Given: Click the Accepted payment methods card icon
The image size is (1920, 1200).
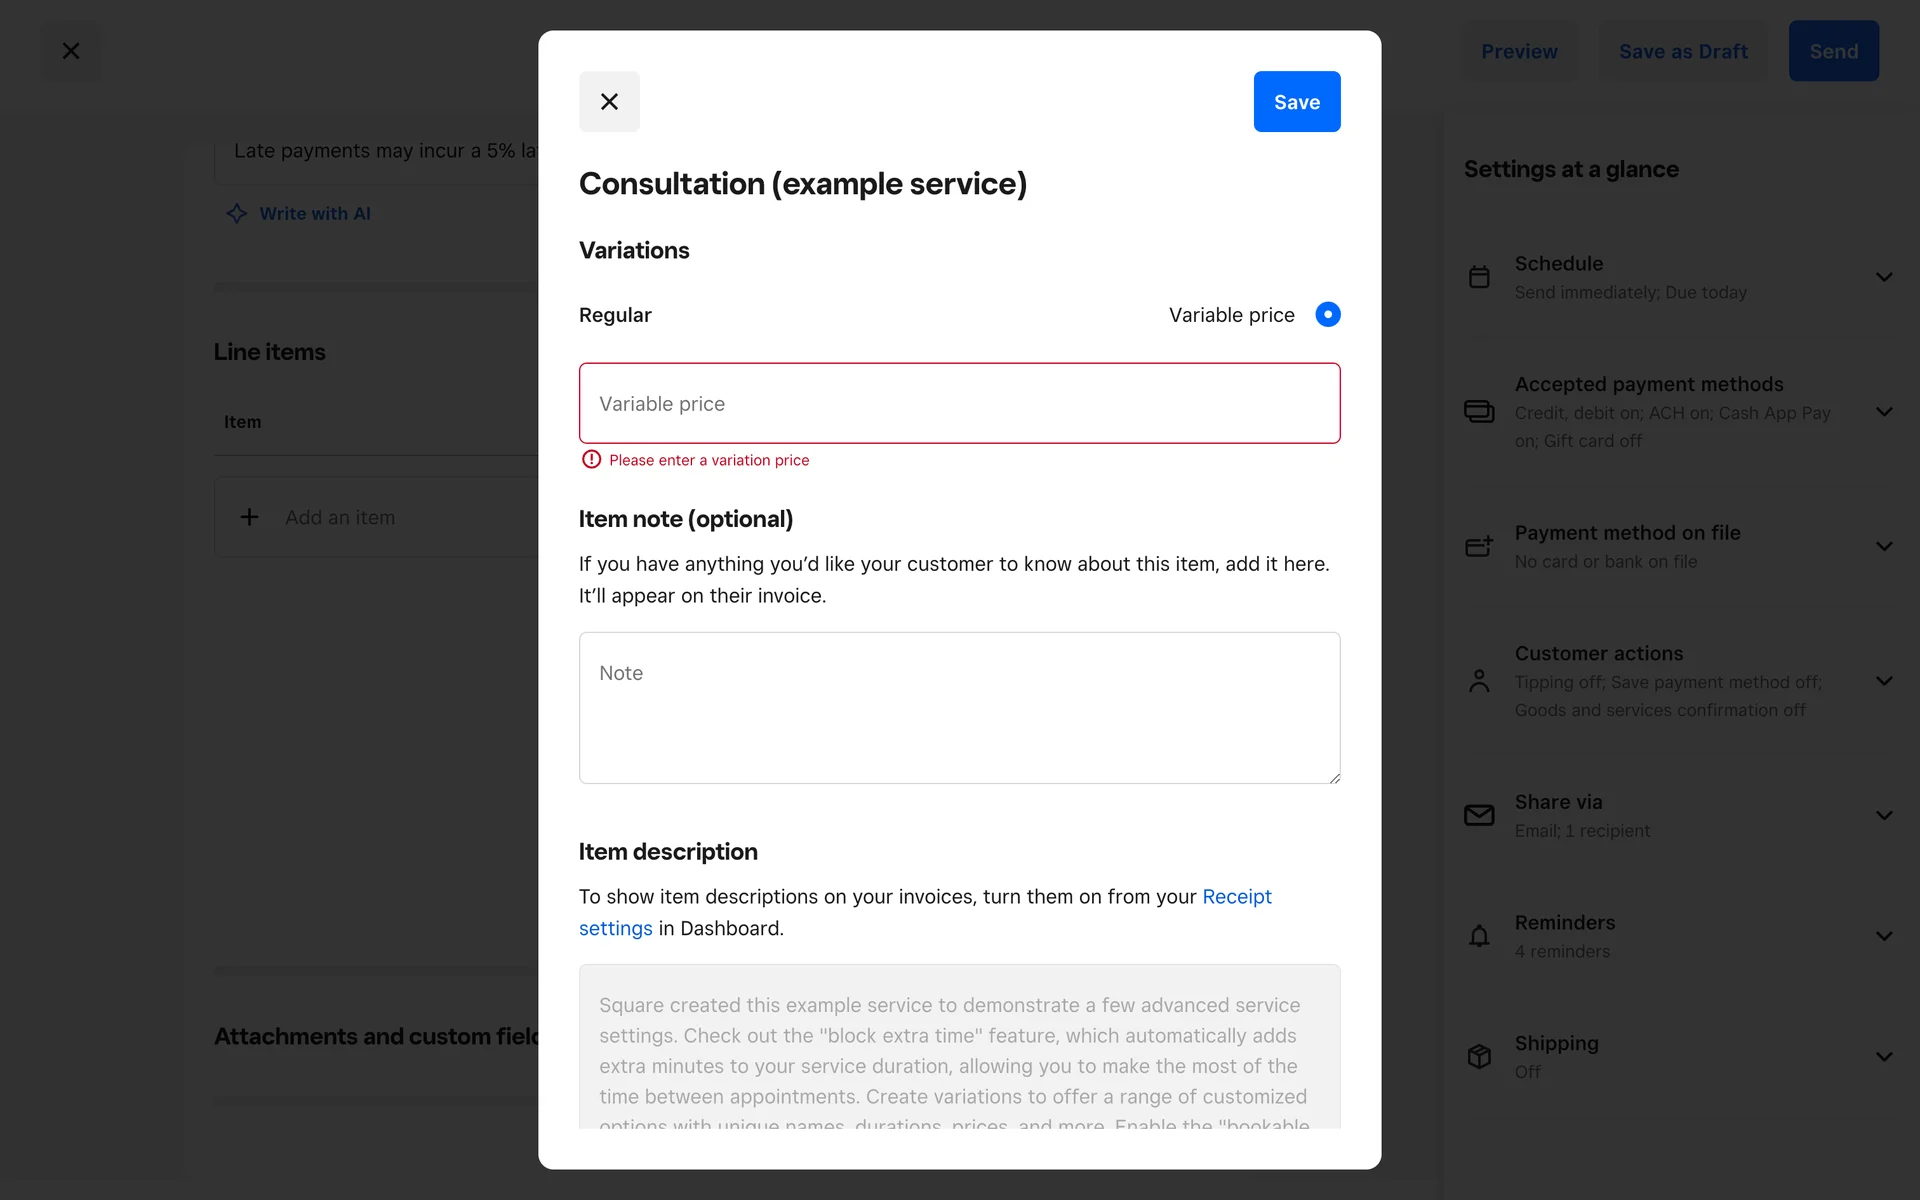Looking at the screenshot, I should (1479, 411).
